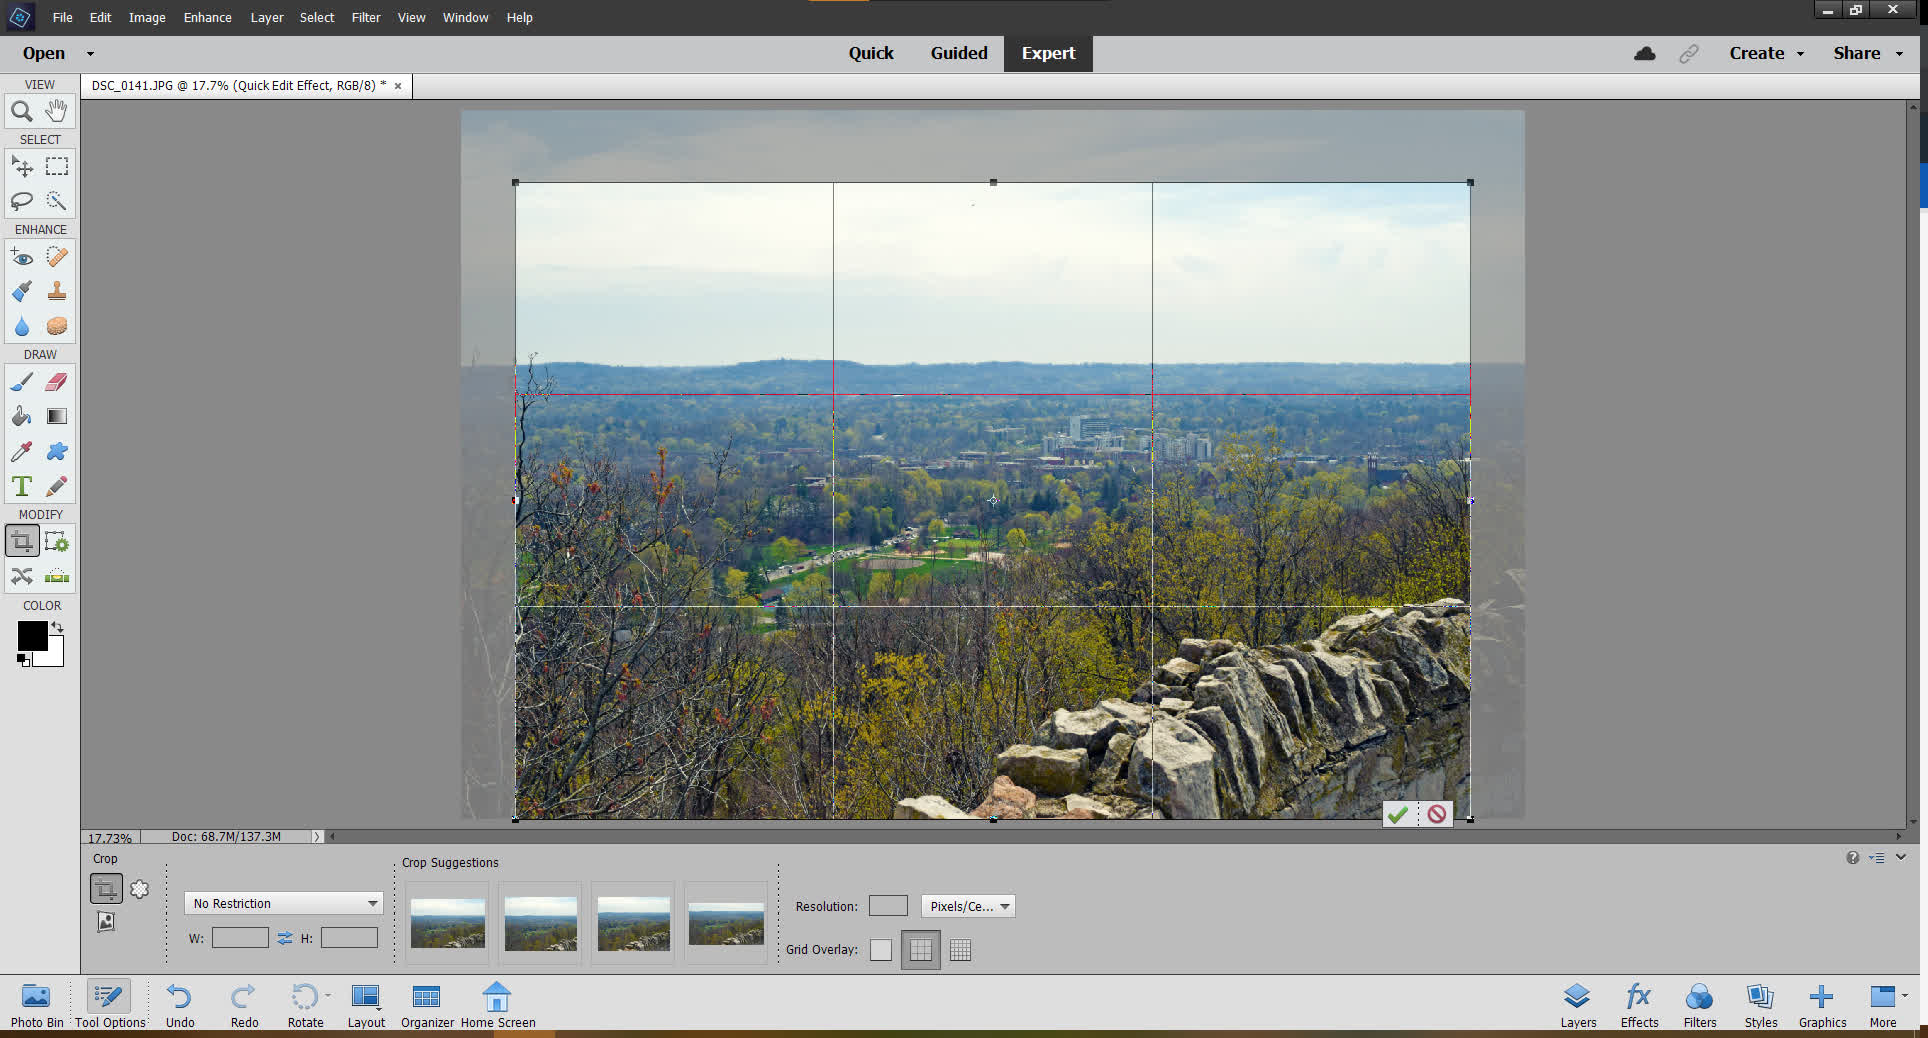Pick the Lasso selection tool
1928x1038 pixels.
pos(21,201)
